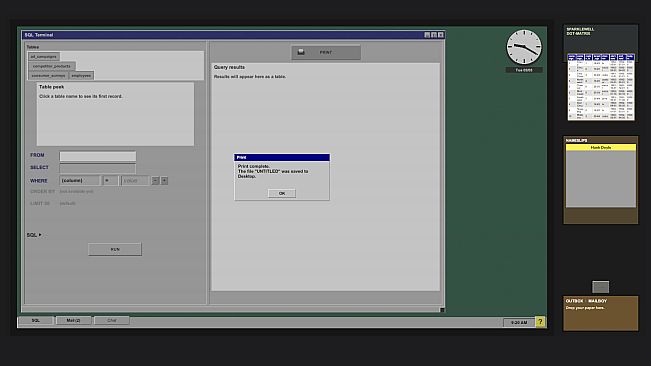Maximize the SQL Terminal window
The image size is (651, 366).
[434, 35]
